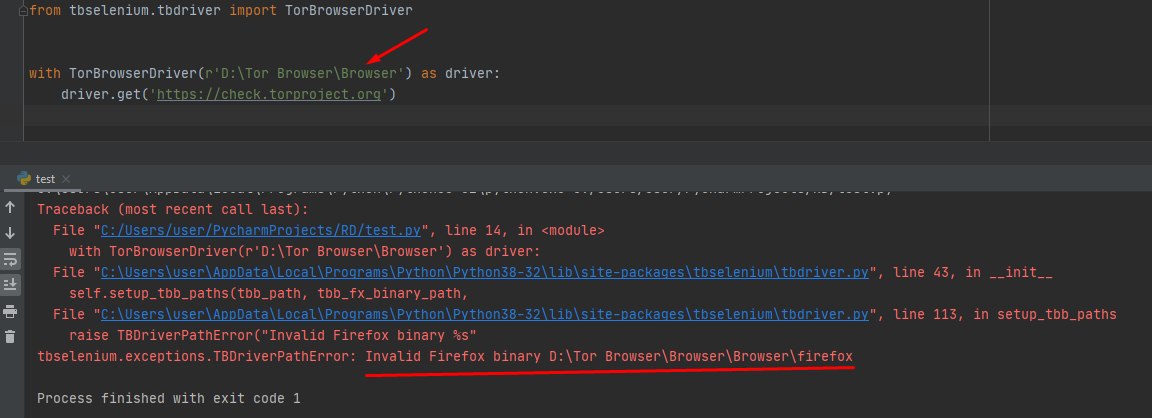Click the https://check.torproject.org URL in code
Image resolution: width=1152 pixels, height=418 pixels.
[269, 94]
